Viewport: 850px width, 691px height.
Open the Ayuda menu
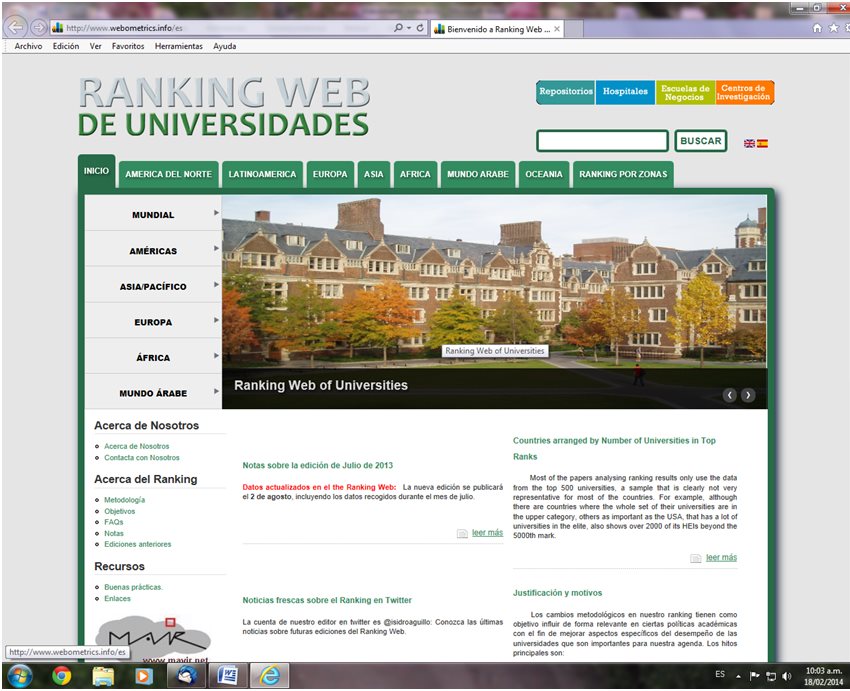224,46
